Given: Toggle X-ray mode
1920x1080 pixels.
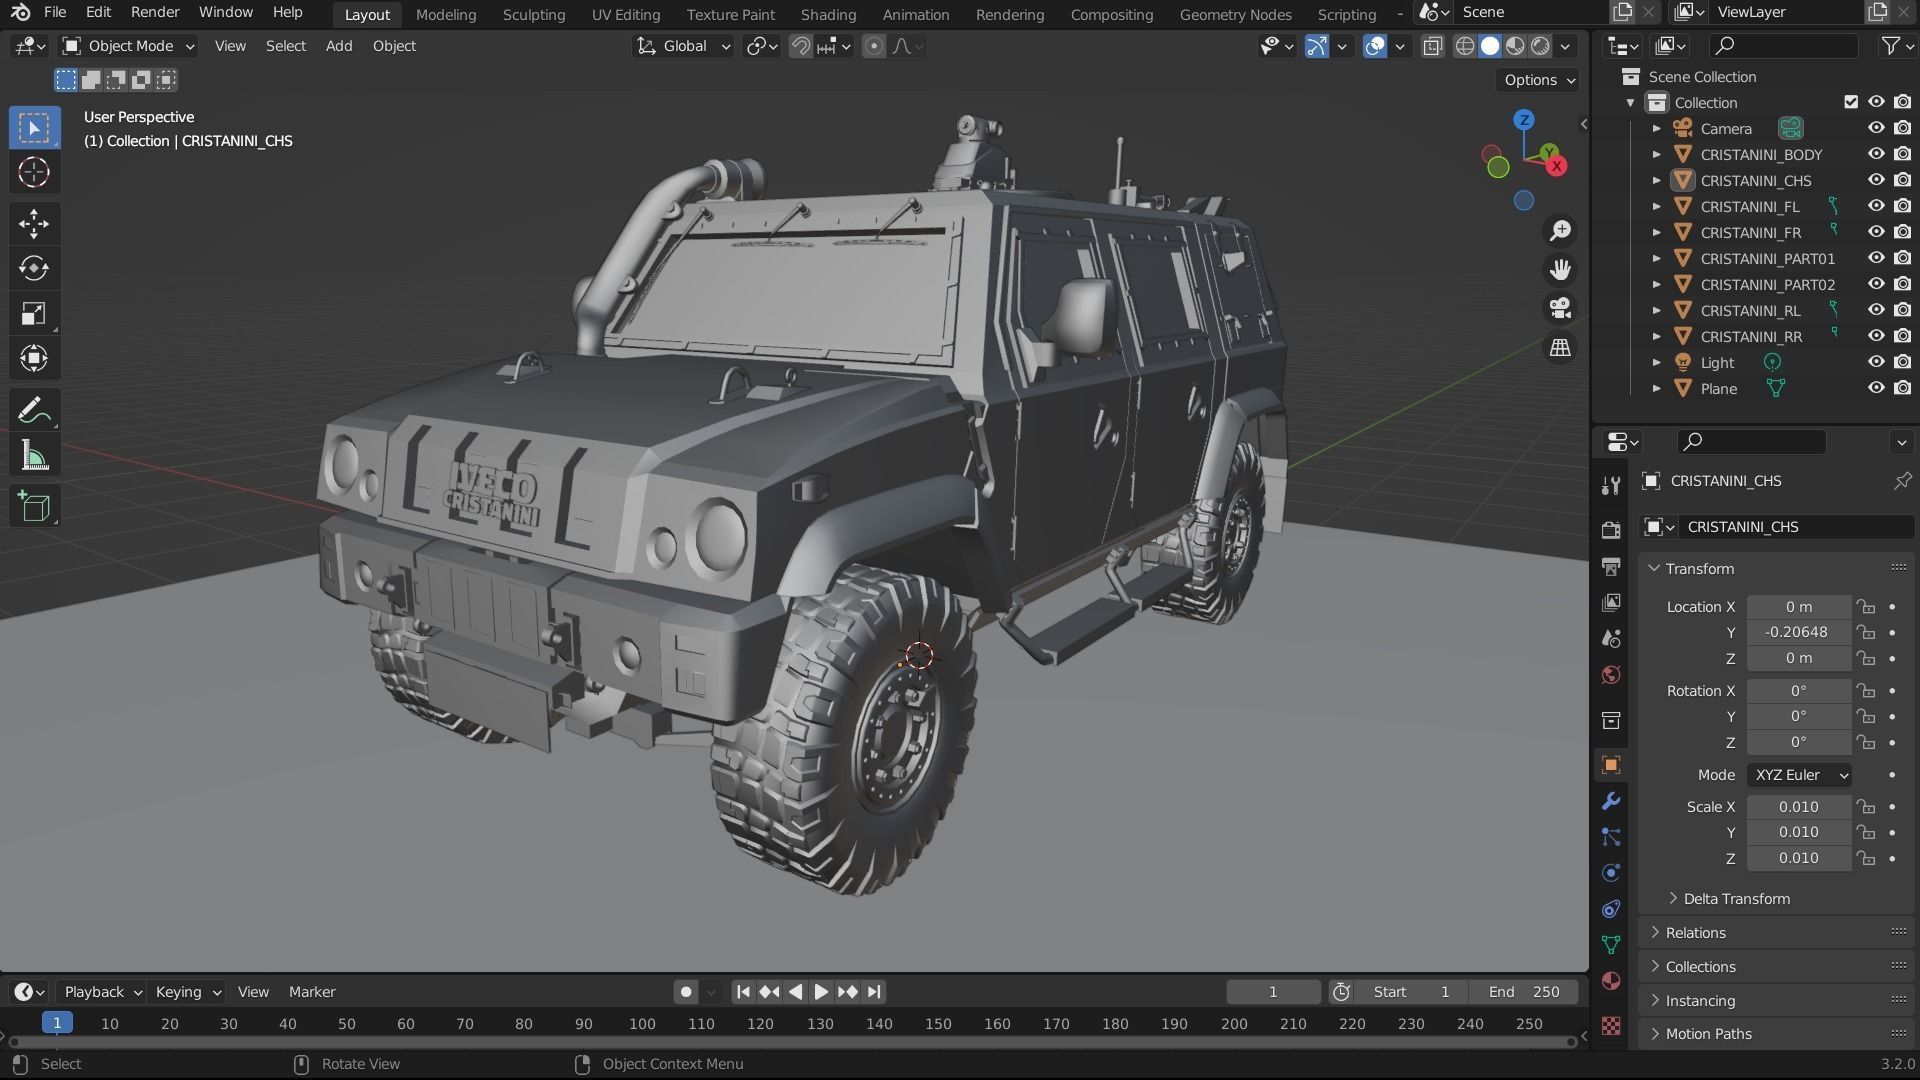Looking at the screenshot, I should click(1432, 46).
